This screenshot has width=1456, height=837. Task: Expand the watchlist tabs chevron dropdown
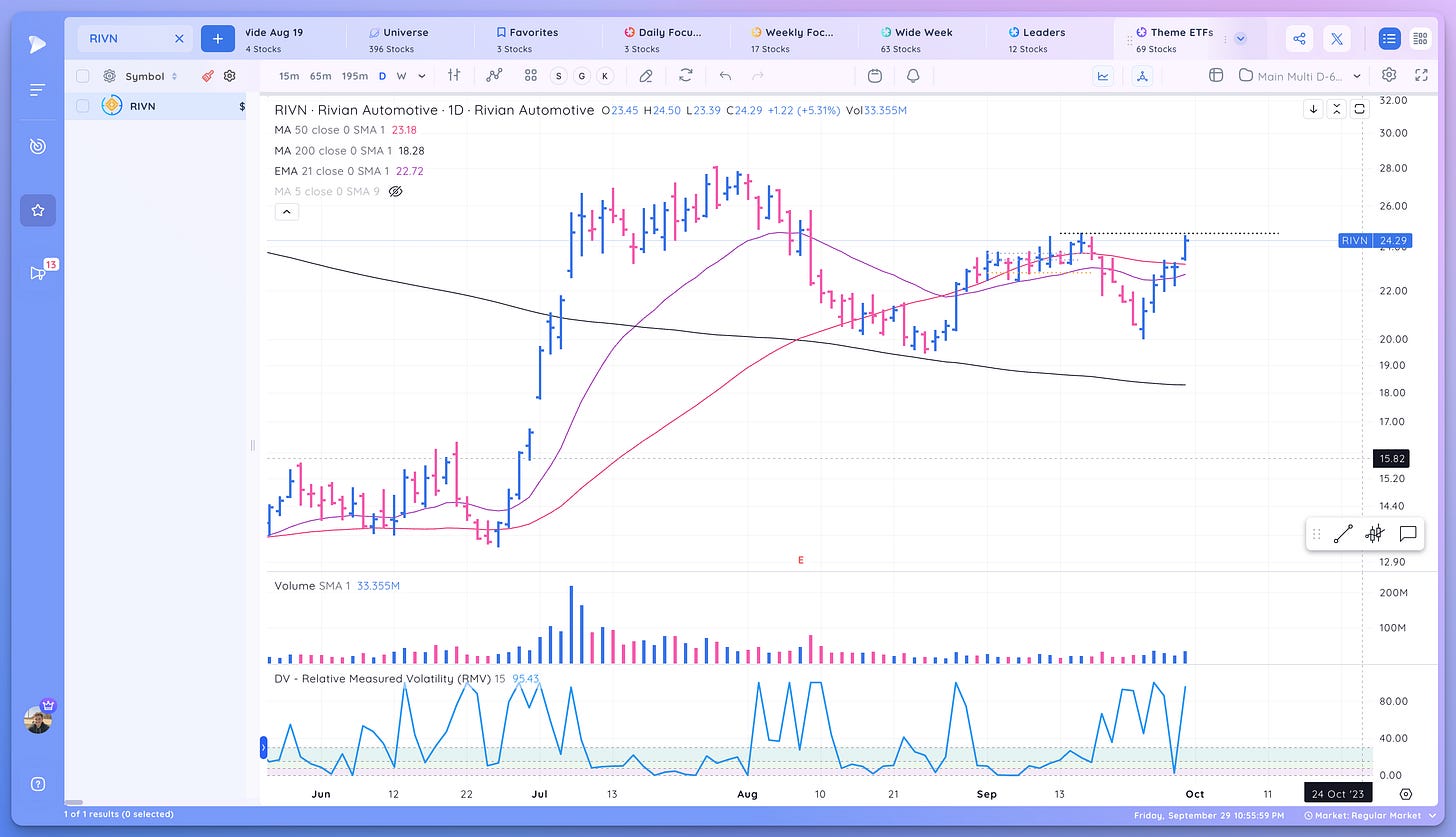tap(1240, 39)
